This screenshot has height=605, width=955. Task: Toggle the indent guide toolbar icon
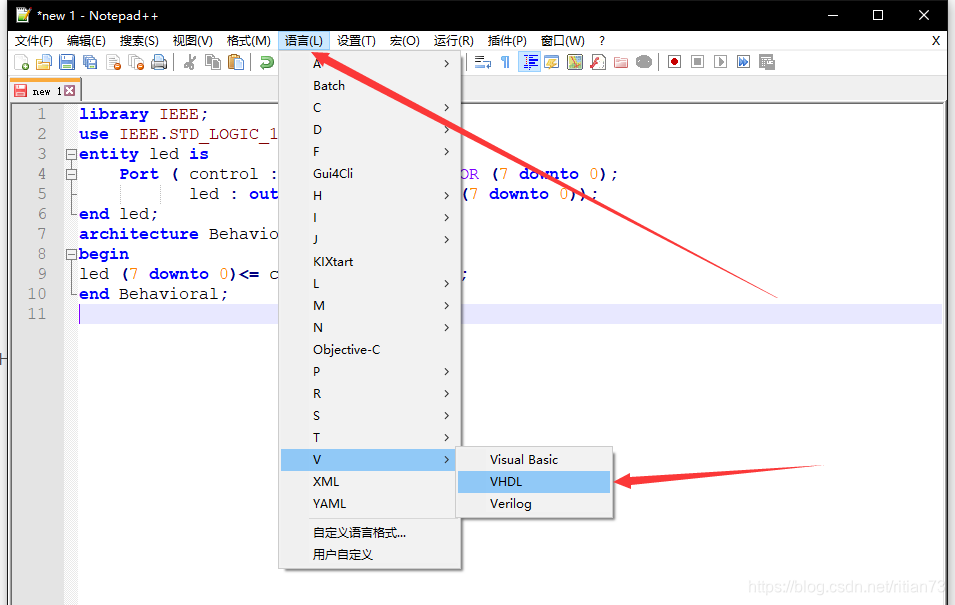tap(529, 62)
